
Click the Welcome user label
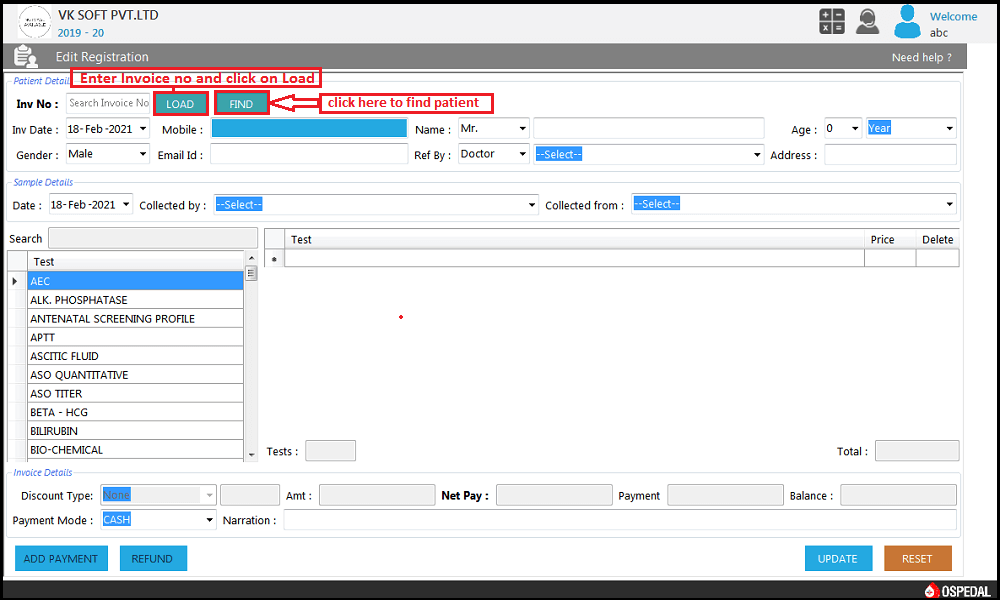[953, 17]
